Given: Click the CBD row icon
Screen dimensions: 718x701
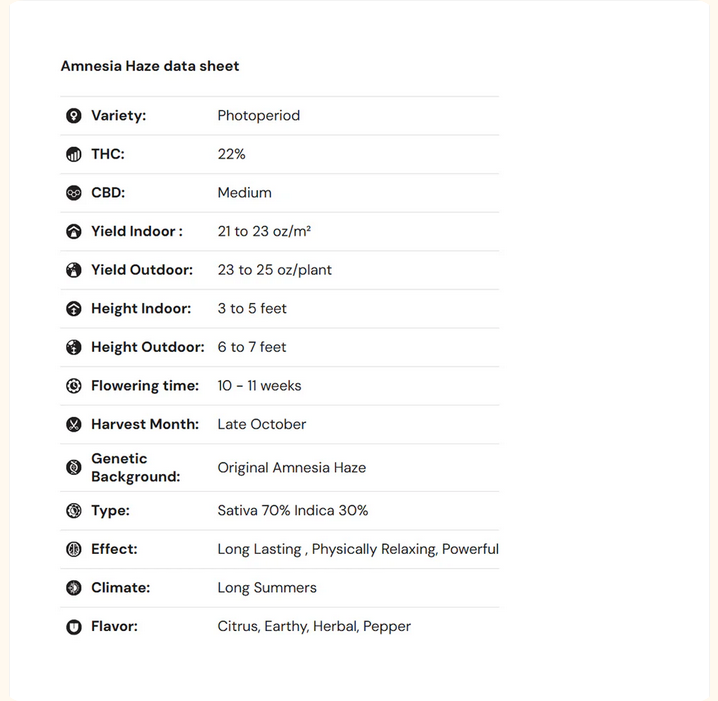Looking at the screenshot, I should click(73, 193).
